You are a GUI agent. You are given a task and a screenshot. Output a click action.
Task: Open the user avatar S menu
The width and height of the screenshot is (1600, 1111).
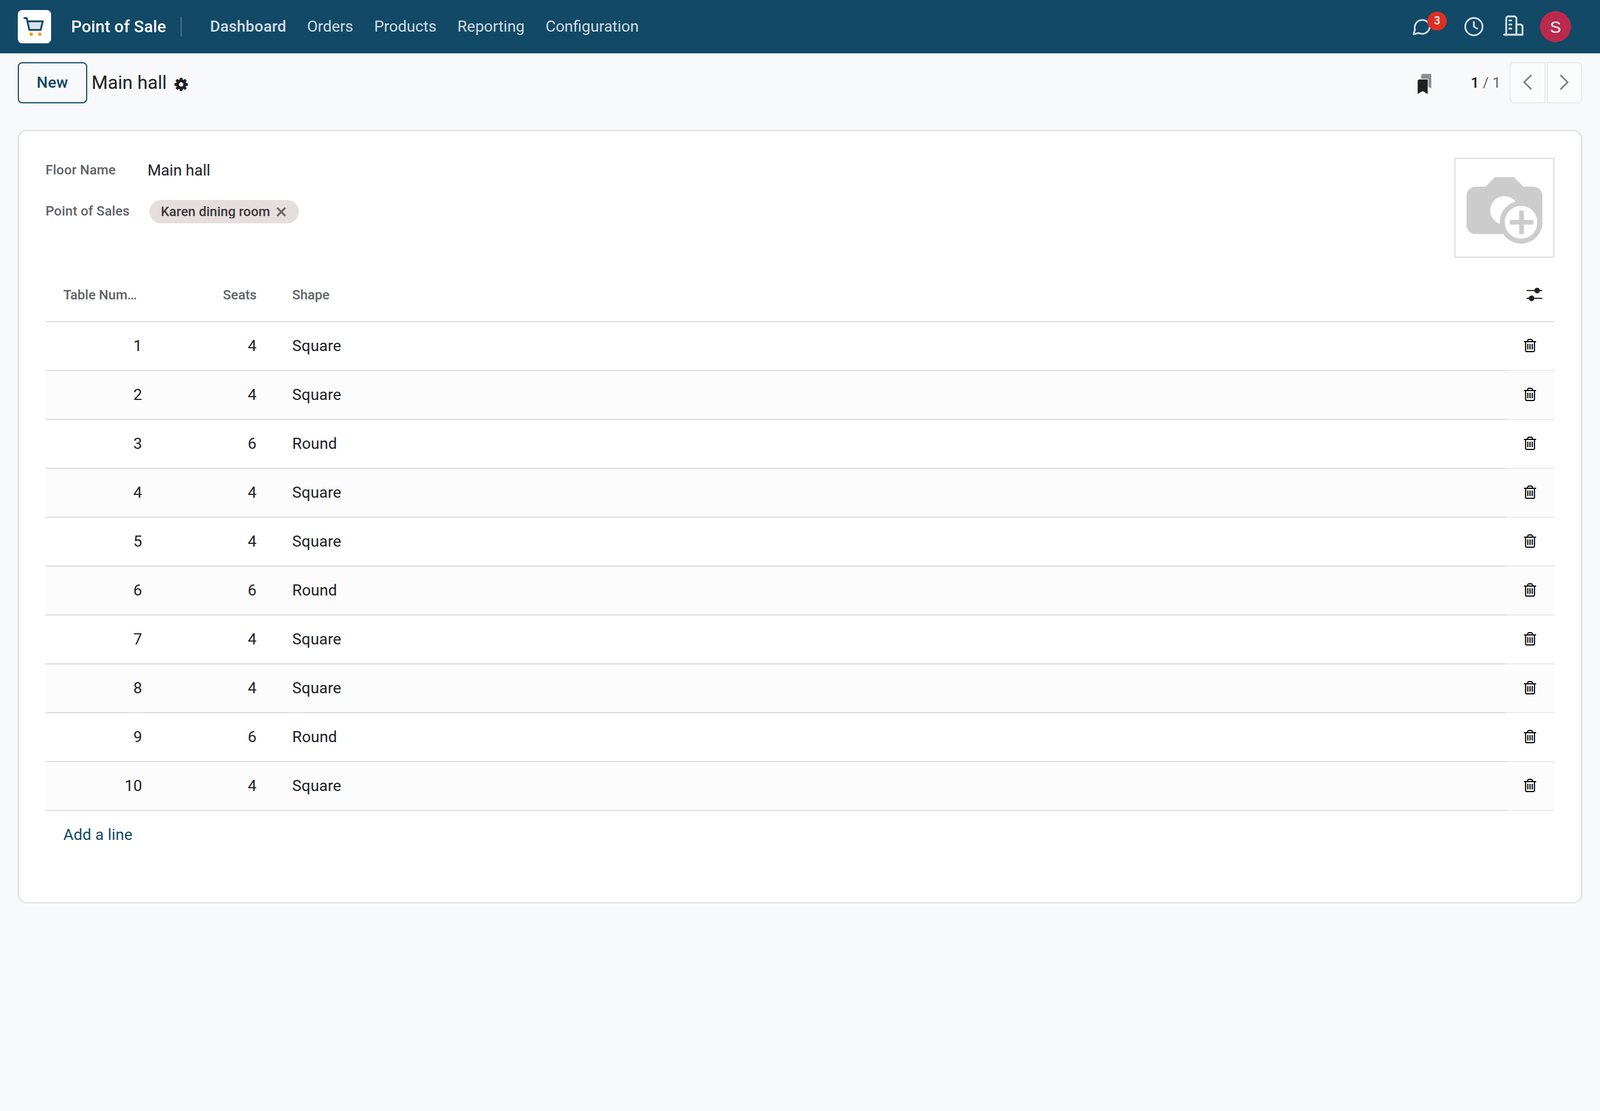(x=1555, y=27)
